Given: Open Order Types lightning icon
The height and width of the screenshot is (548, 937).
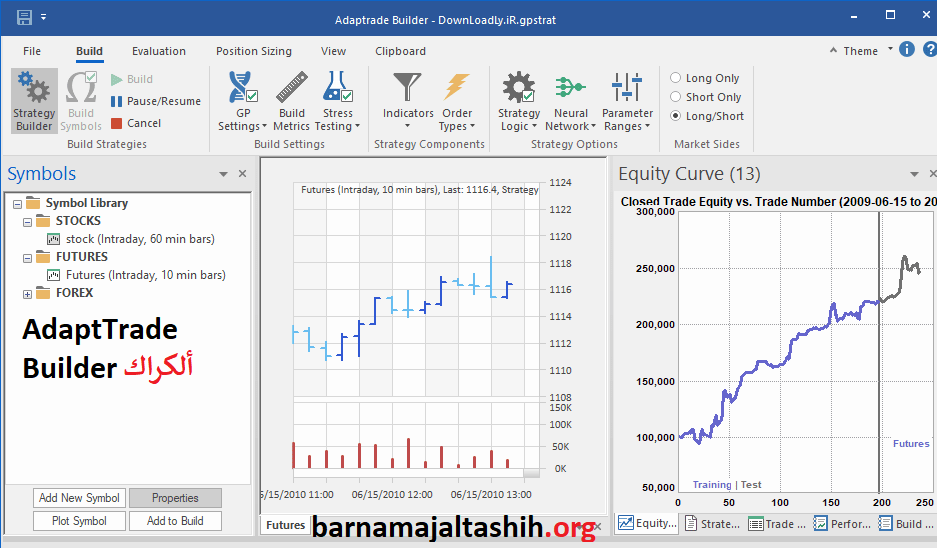Looking at the screenshot, I should click(x=457, y=87).
